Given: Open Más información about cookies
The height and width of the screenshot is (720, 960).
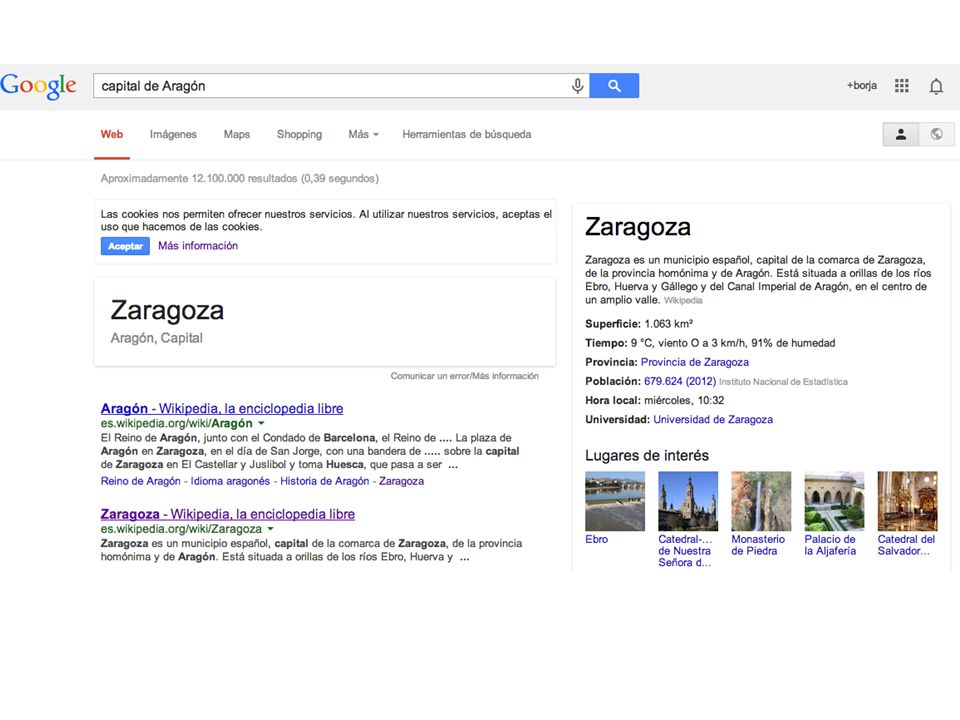Looking at the screenshot, I should 198,246.
